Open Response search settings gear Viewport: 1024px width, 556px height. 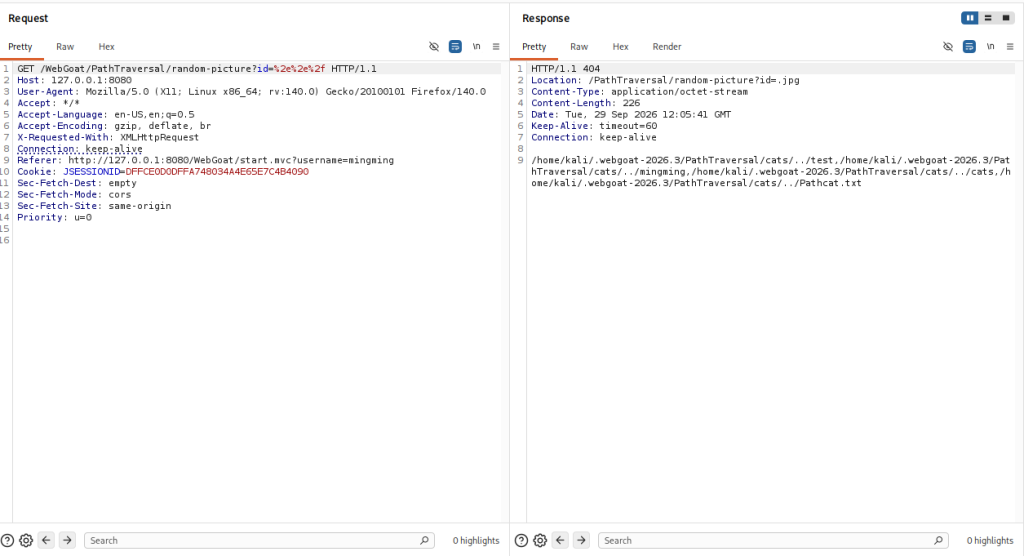coord(540,540)
